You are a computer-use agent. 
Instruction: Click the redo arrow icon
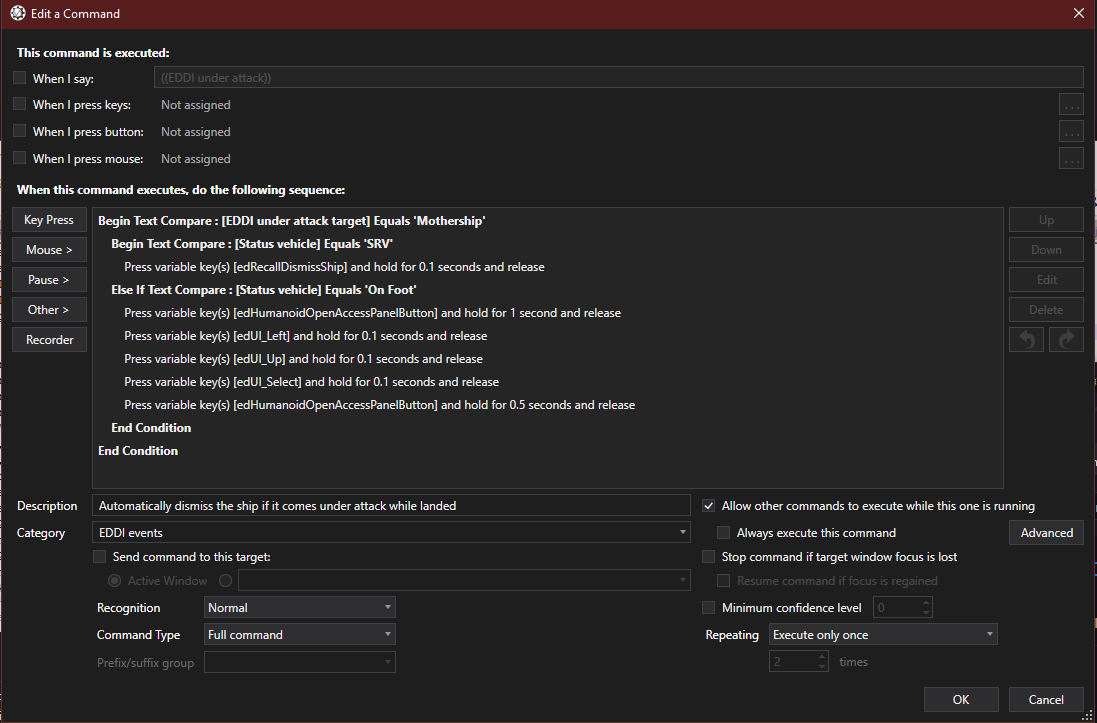(x=1066, y=339)
